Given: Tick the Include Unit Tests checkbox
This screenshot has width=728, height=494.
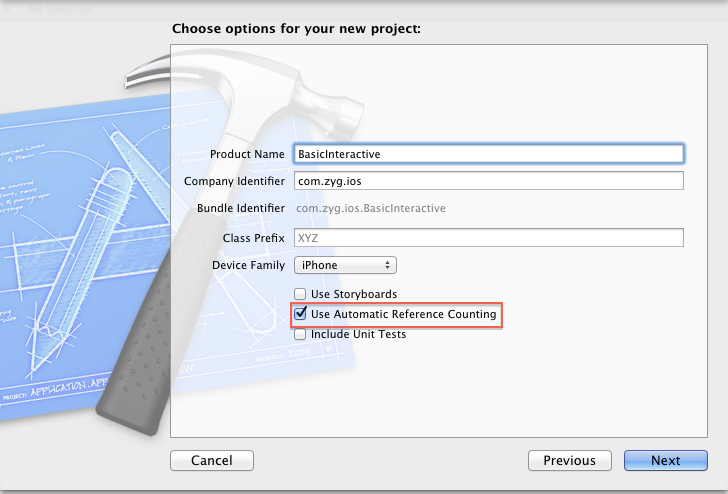Looking at the screenshot, I should (x=300, y=334).
